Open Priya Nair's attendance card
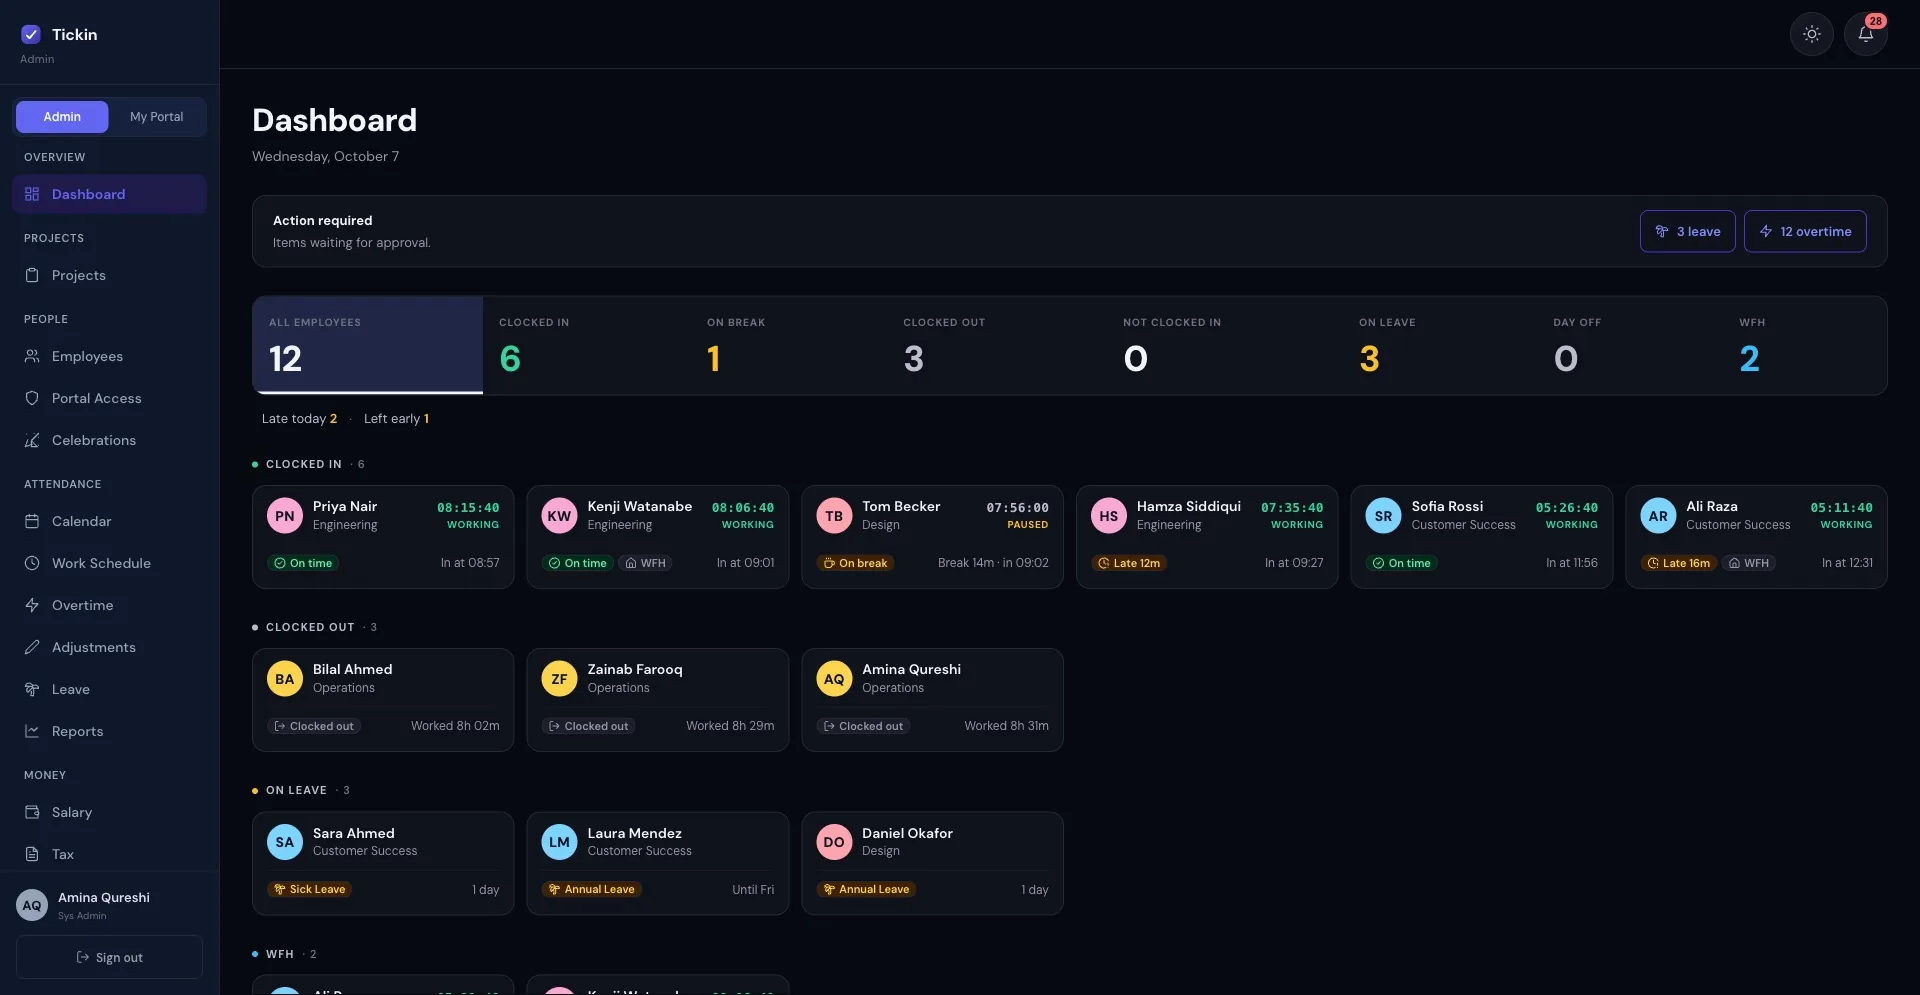Image resolution: width=1920 pixels, height=995 pixels. pyautogui.click(x=383, y=537)
